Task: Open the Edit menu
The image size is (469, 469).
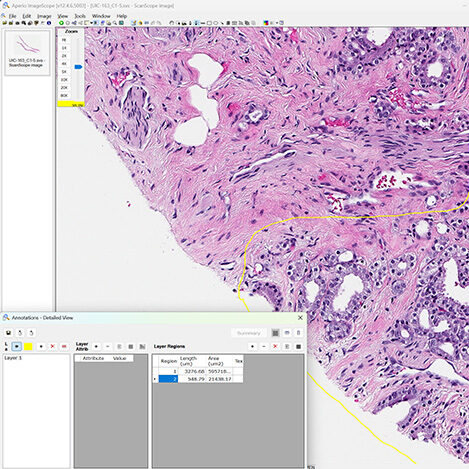Action: (27, 16)
